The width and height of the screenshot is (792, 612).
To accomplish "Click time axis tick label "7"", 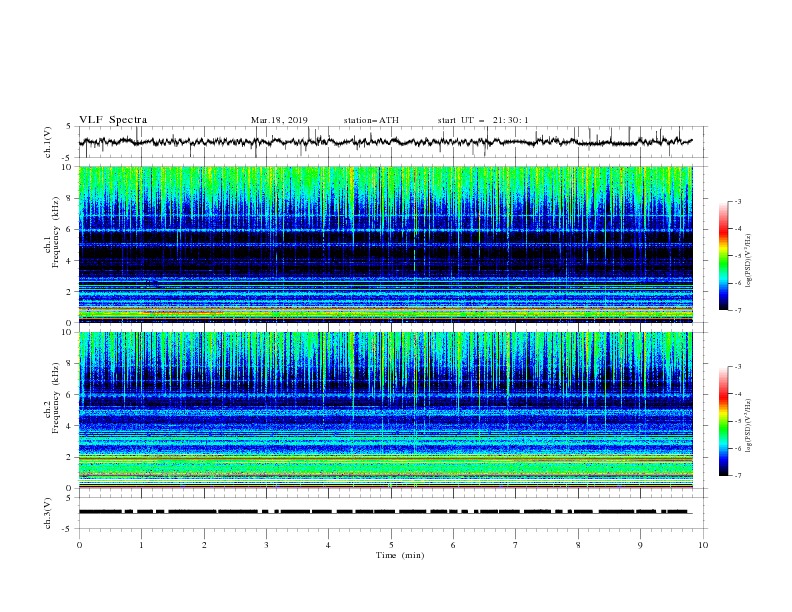I will pos(516,545).
